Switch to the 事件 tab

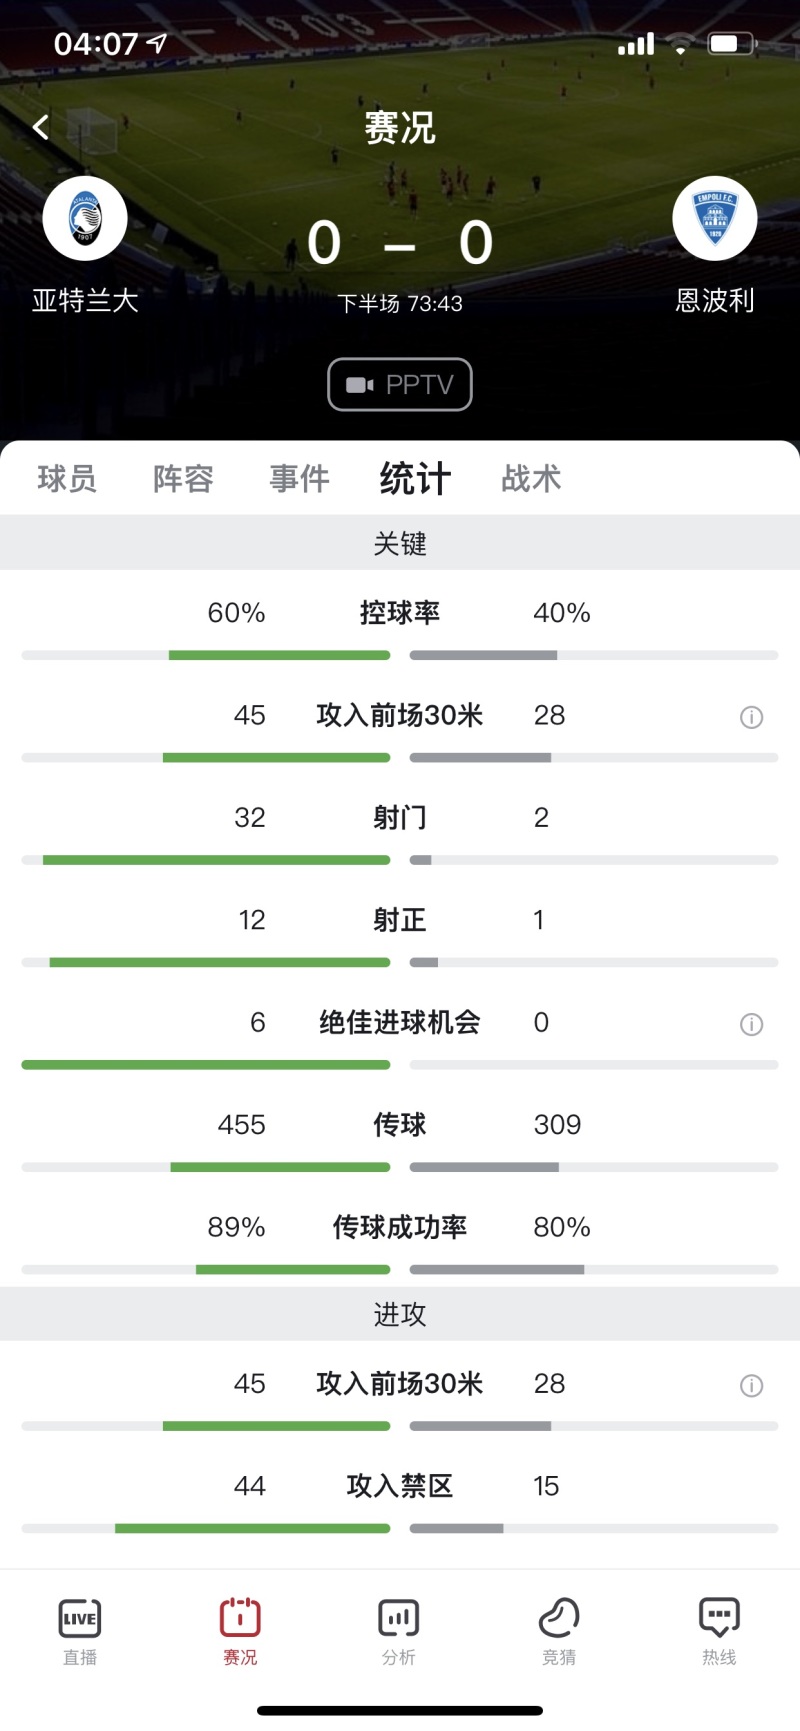299,479
